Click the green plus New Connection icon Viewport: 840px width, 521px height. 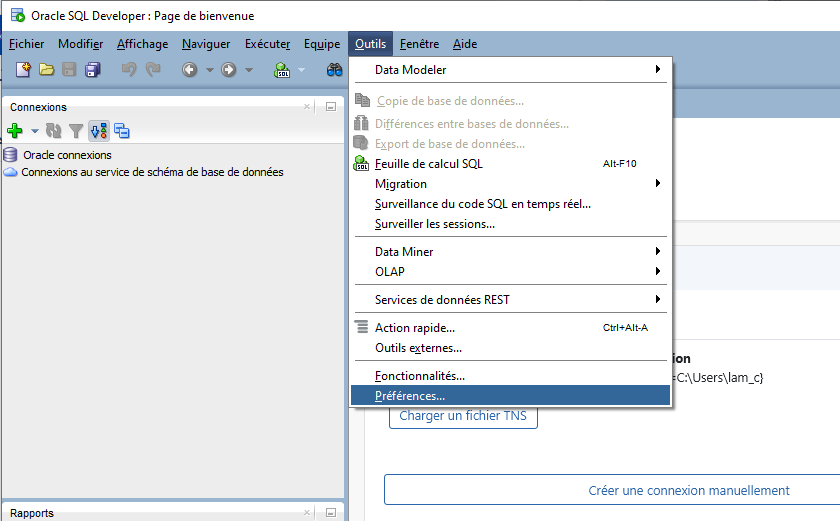[15, 131]
